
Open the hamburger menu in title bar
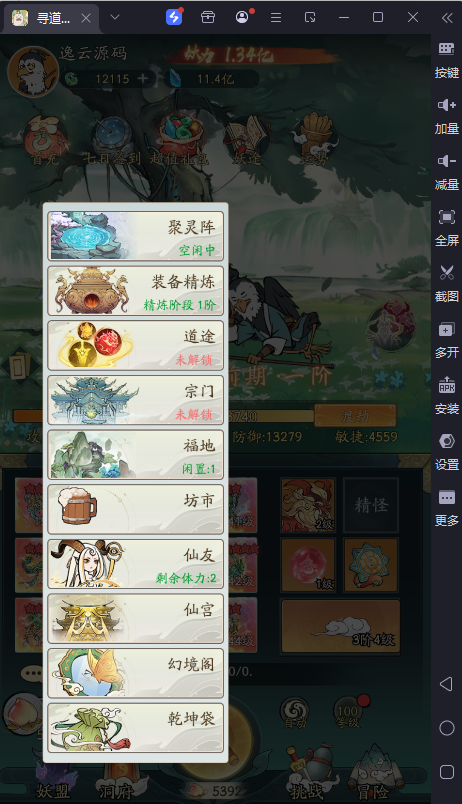click(x=276, y=18)
